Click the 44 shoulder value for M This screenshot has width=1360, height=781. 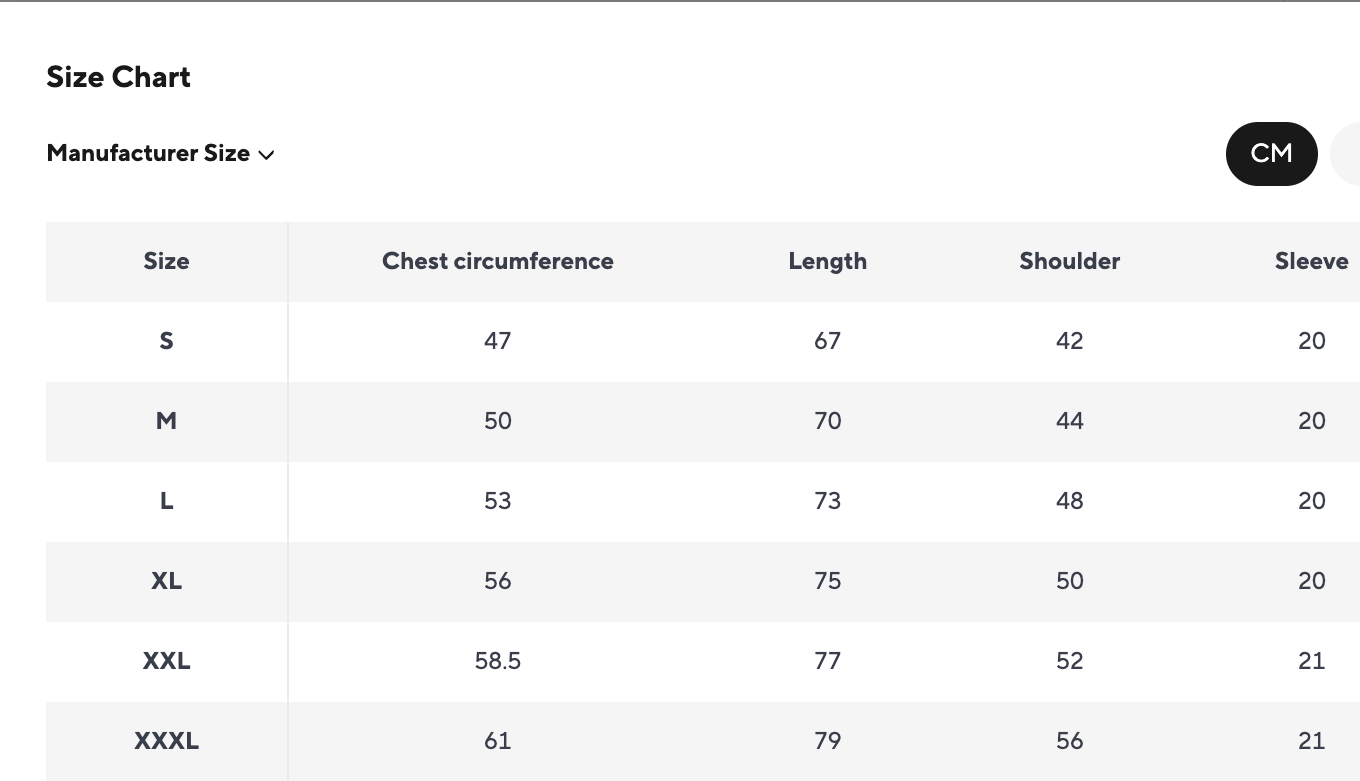[1069, 421]
